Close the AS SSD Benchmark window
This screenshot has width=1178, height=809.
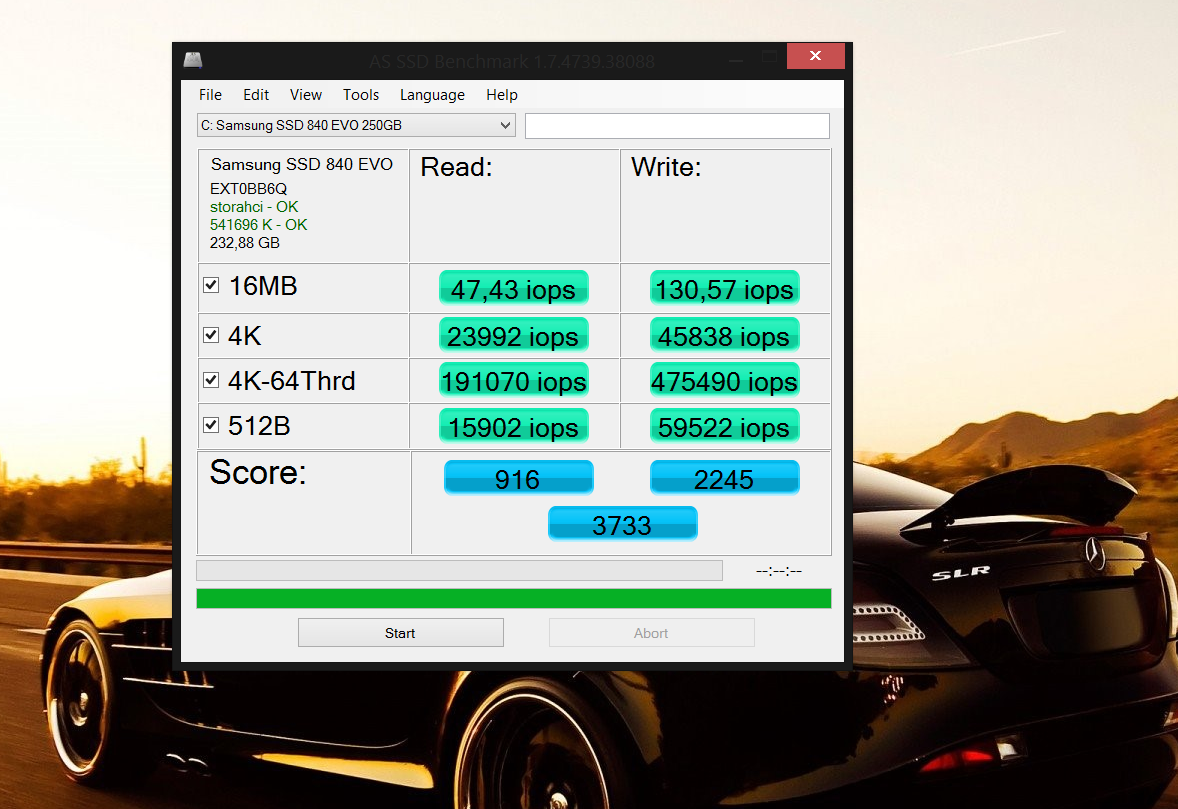click(816, 56)
